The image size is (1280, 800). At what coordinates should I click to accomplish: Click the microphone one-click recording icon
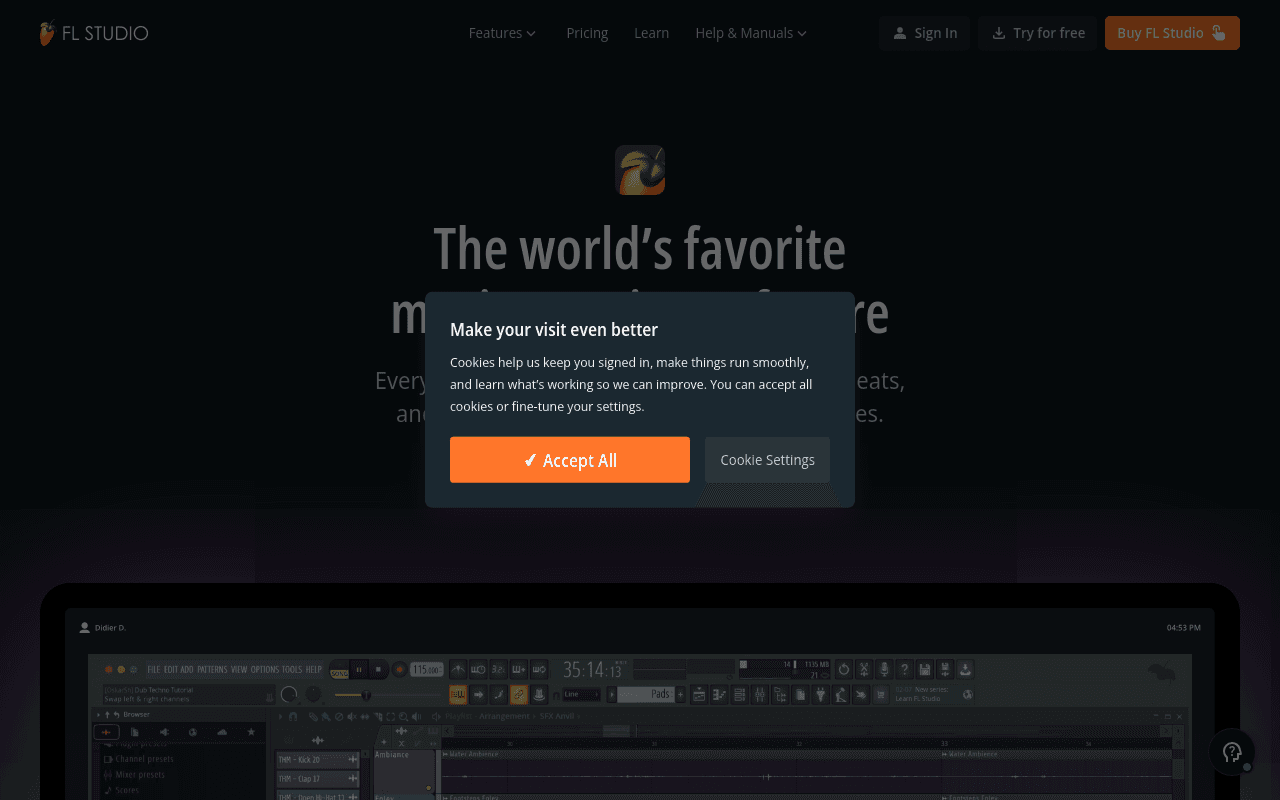point(884,669)
